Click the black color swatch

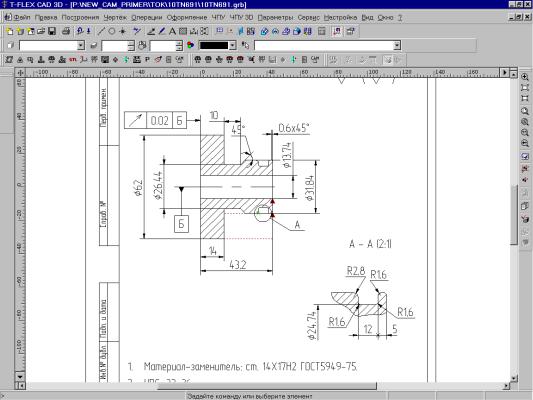coord(213,45)
